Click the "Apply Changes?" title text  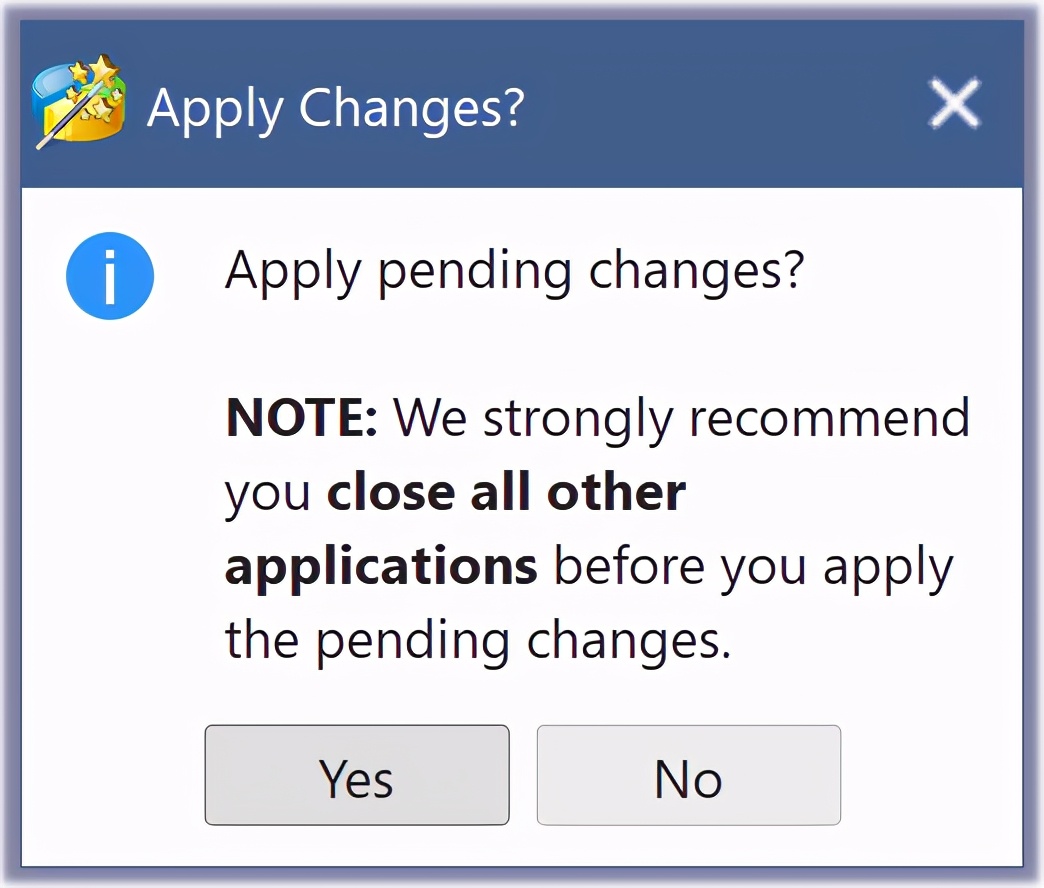335,107
